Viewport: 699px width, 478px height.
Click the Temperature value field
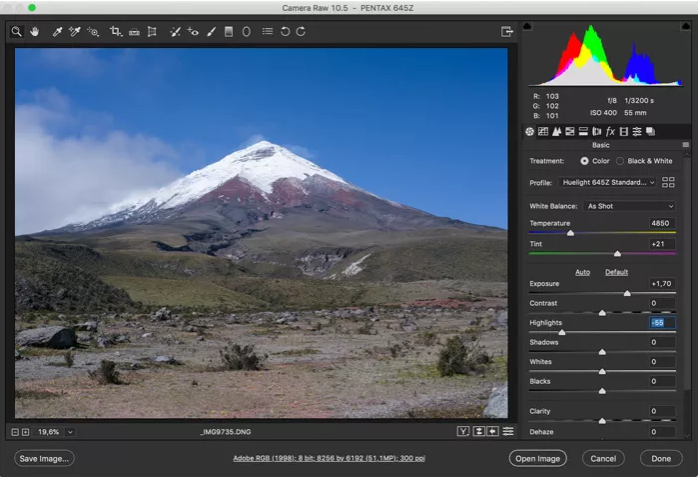(x=661, y=223)
